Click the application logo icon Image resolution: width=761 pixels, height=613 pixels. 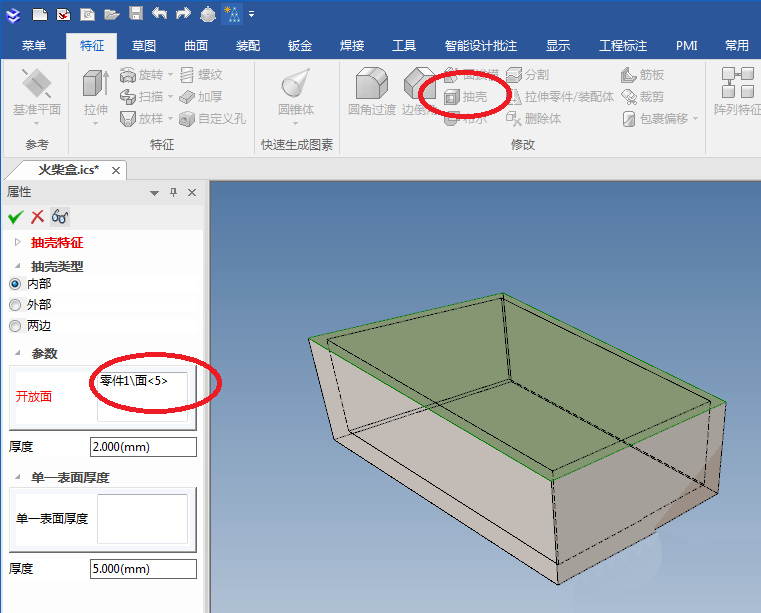tap(14, 15)
